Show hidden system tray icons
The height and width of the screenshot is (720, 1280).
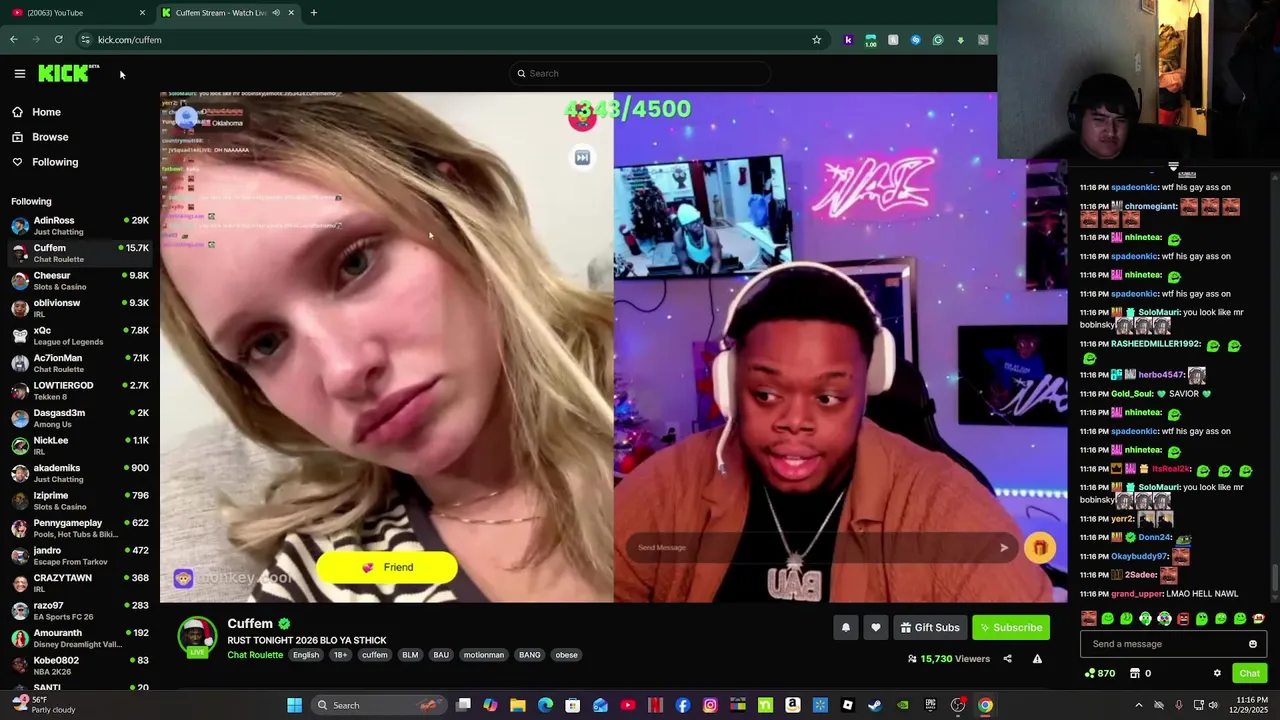1139,705
